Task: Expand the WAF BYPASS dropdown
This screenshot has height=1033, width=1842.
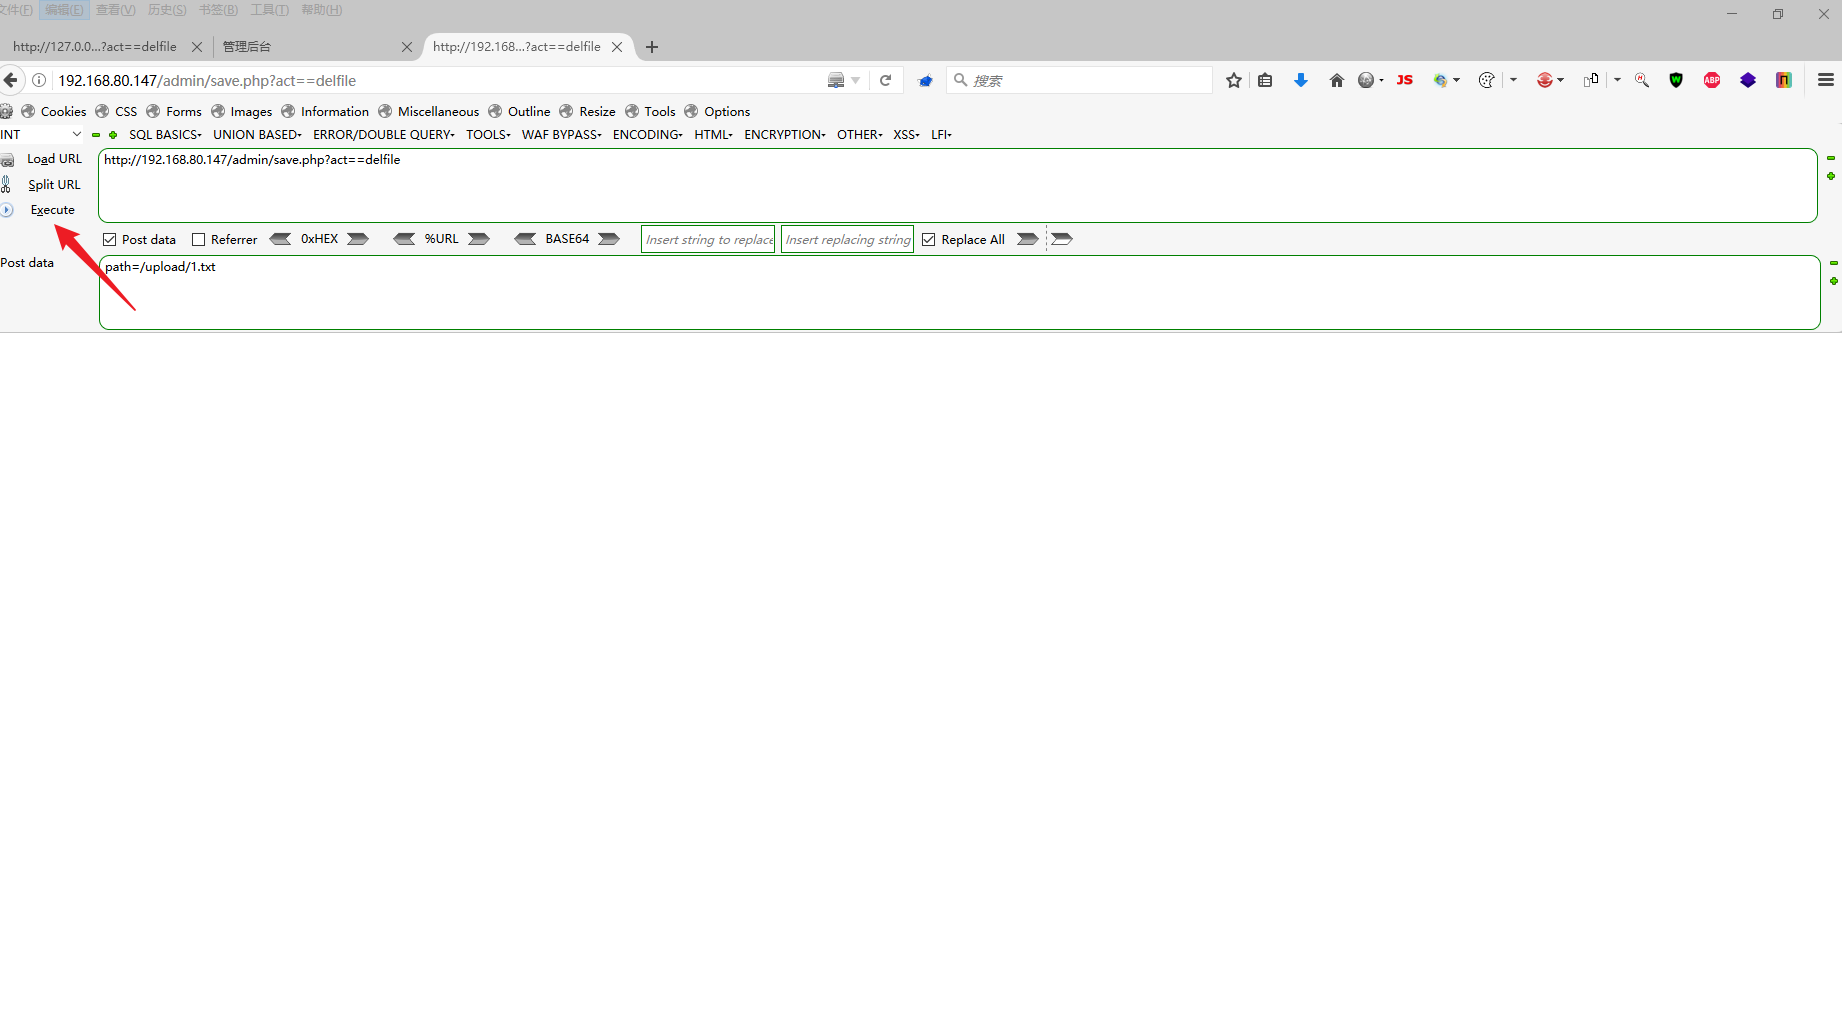Action: 560,134
